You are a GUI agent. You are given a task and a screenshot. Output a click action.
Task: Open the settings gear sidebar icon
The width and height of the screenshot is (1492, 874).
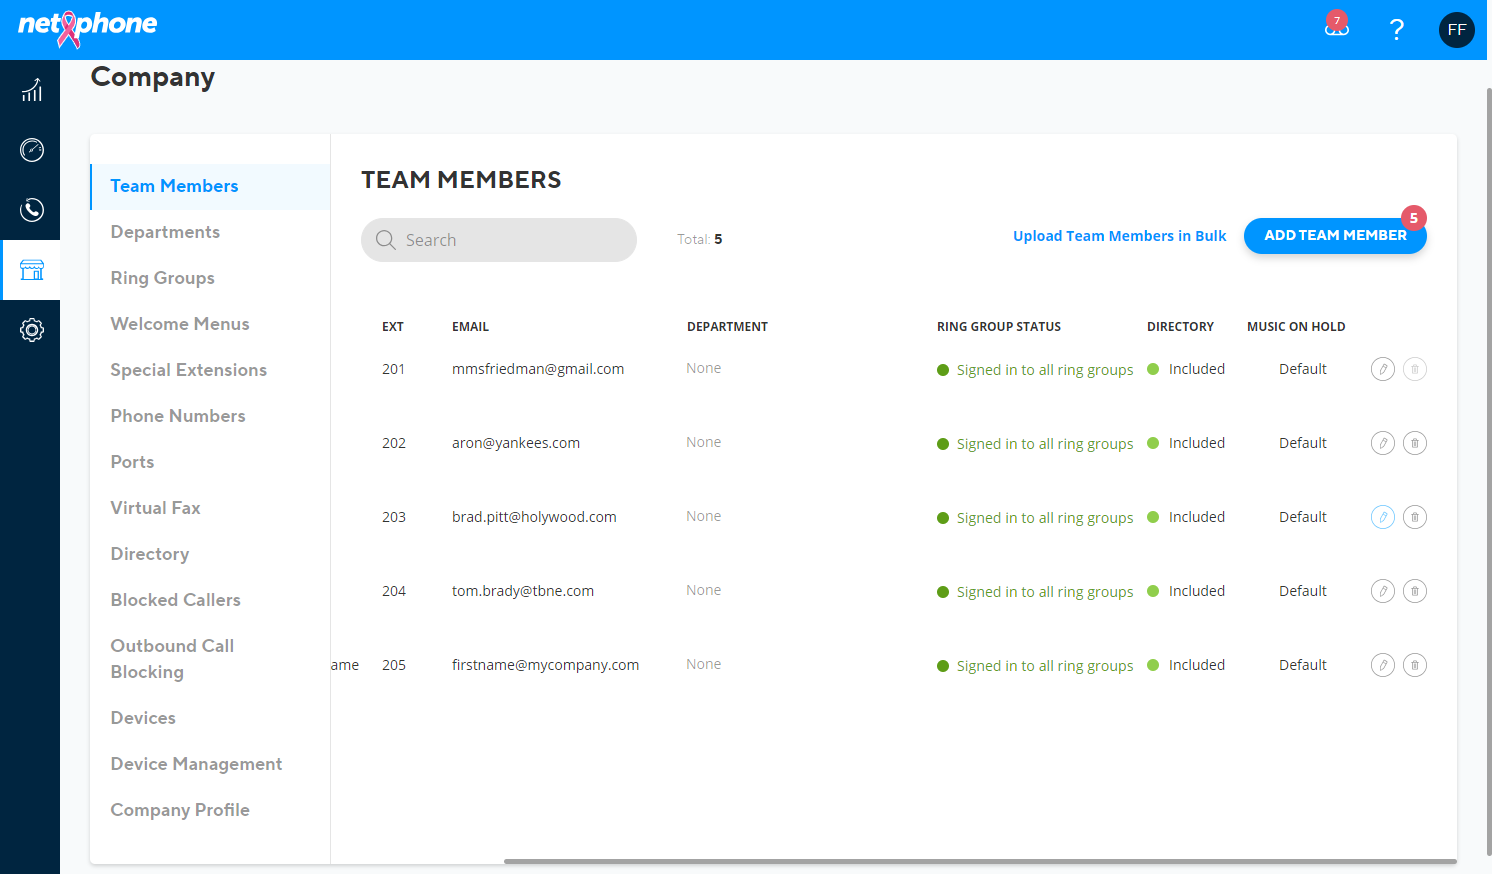coord(32,330)
